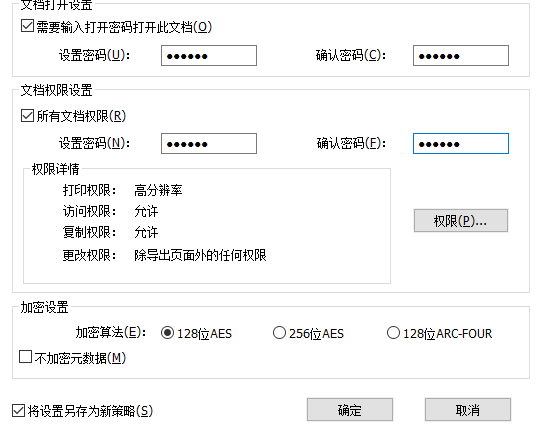This screenshot has height=434, width=551.
Task: Focus the 确认密码(C) field
Action: coord(461,56)
